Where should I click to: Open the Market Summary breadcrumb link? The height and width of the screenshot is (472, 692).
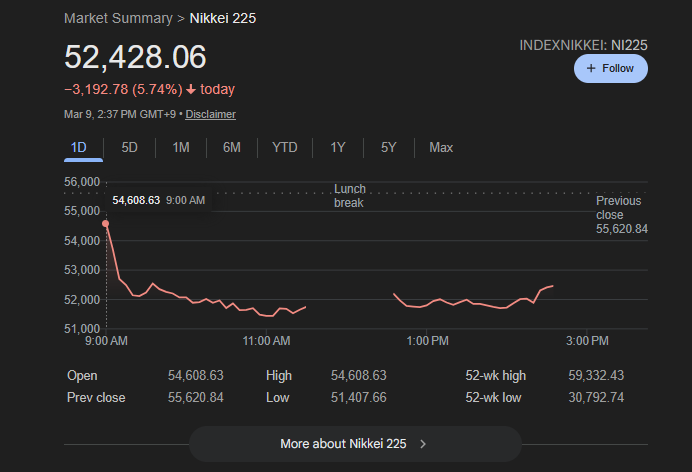click(116, 18)
